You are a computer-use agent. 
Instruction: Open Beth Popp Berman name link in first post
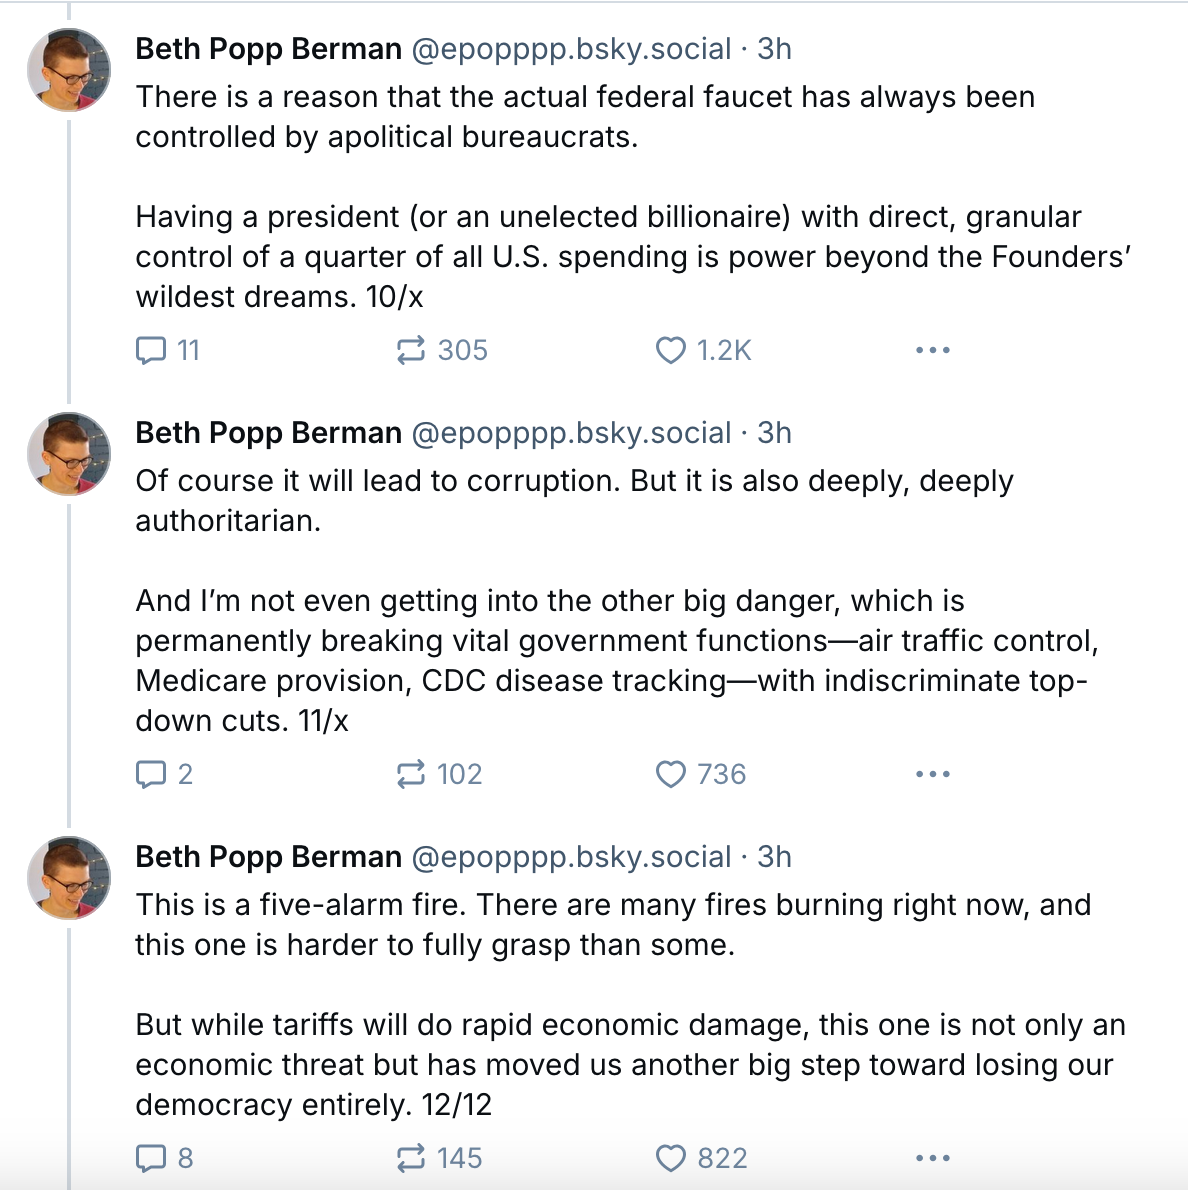(x=268, y=49)
